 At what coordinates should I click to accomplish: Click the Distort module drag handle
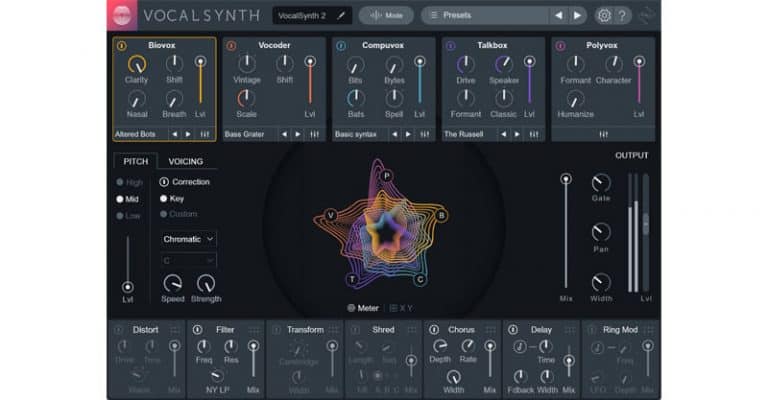tap(175, 330)
